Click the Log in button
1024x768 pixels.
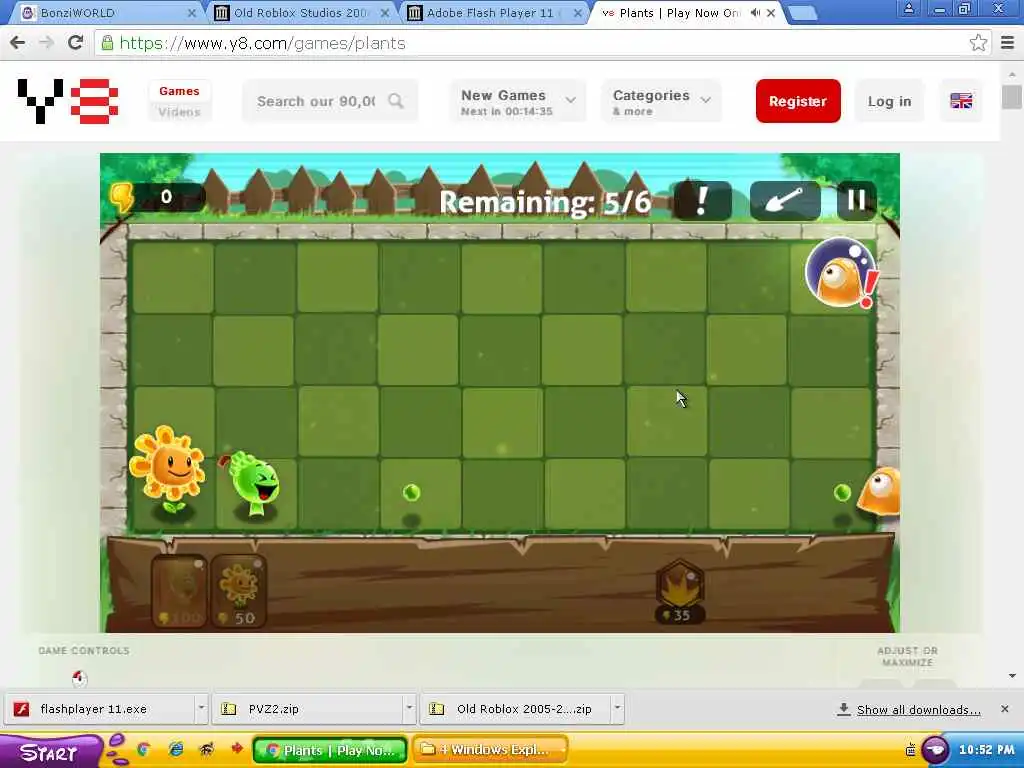point(889,101)
